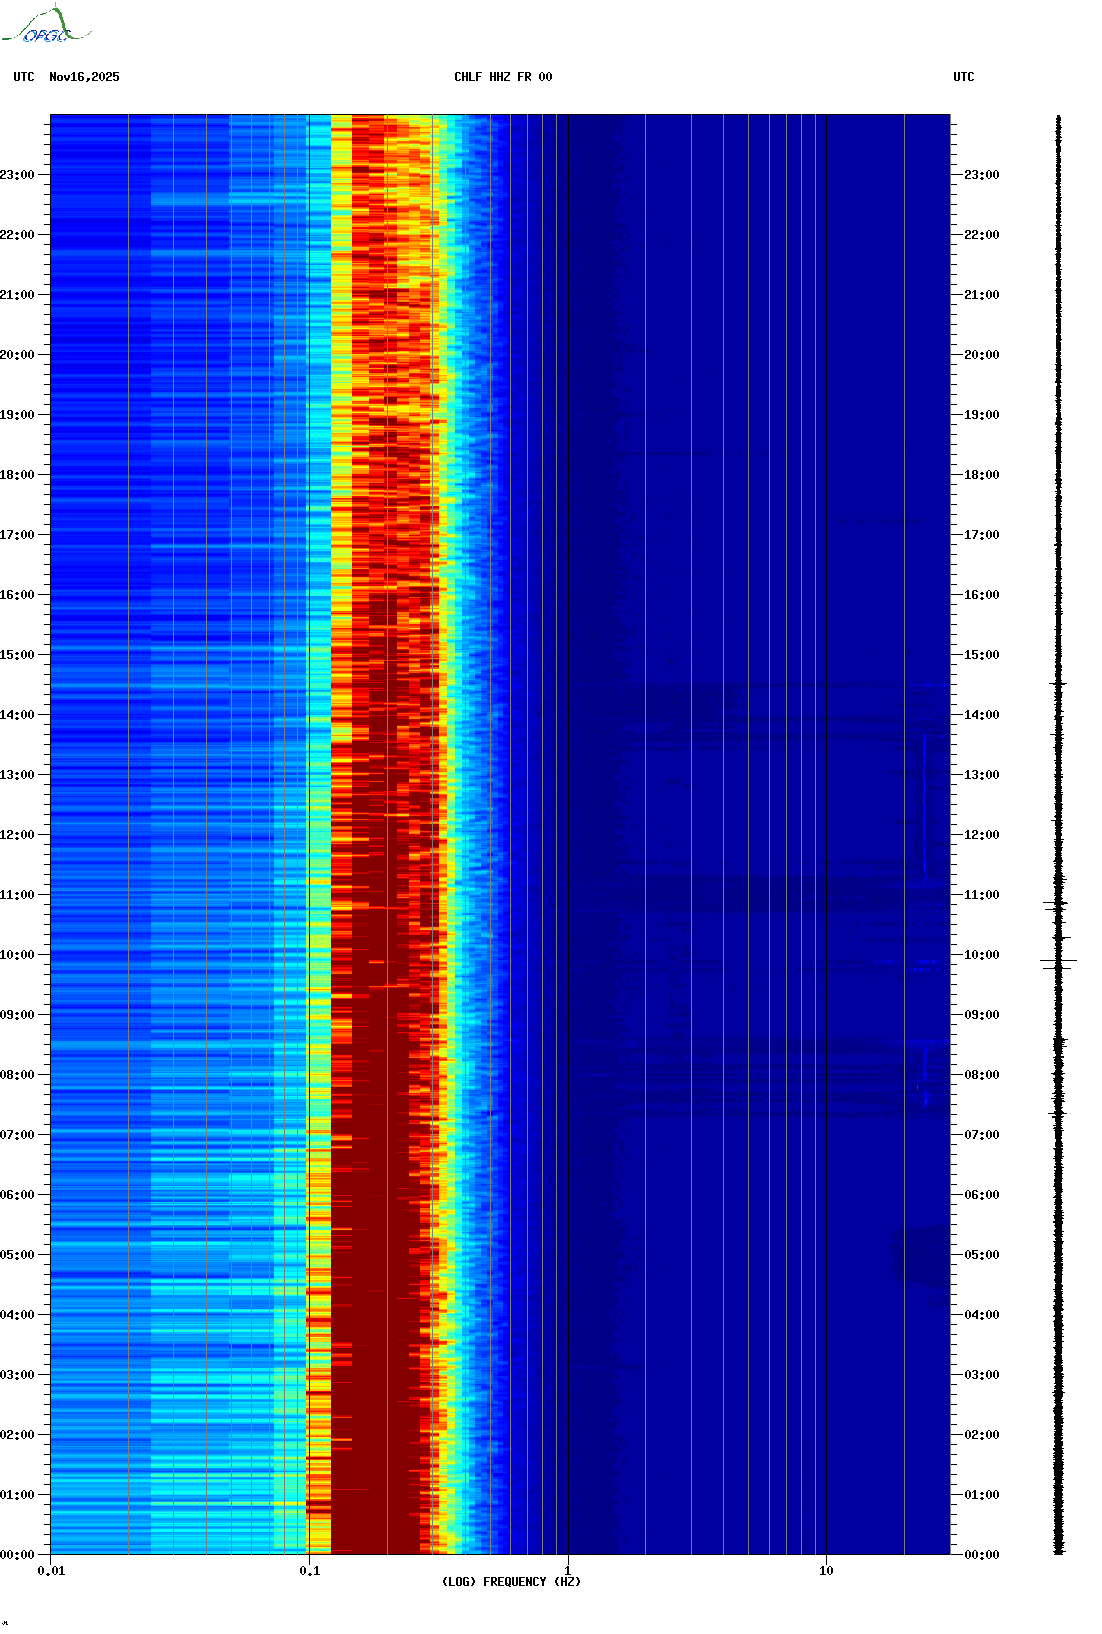Click the right-axis 05:00 time label

coord(981,1255)
